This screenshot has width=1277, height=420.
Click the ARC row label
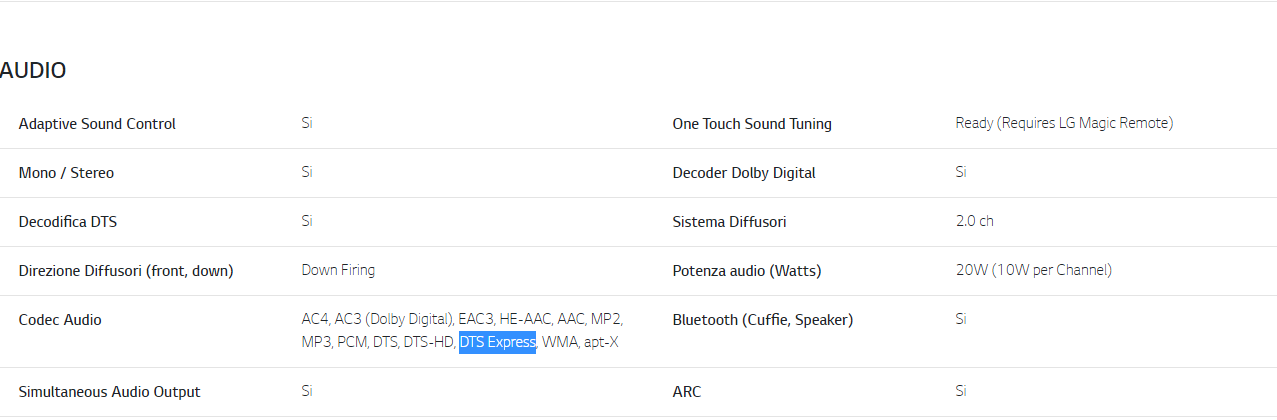click(687, 392)
